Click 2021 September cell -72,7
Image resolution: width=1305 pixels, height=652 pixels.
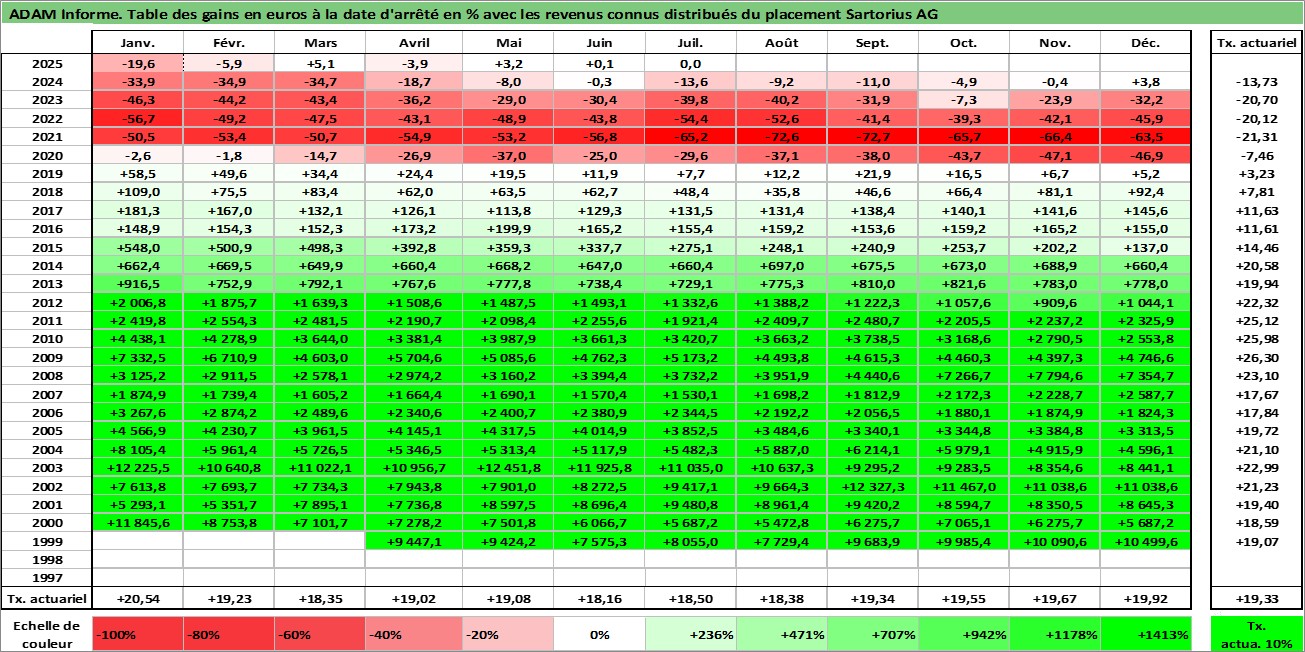point(872,136)
